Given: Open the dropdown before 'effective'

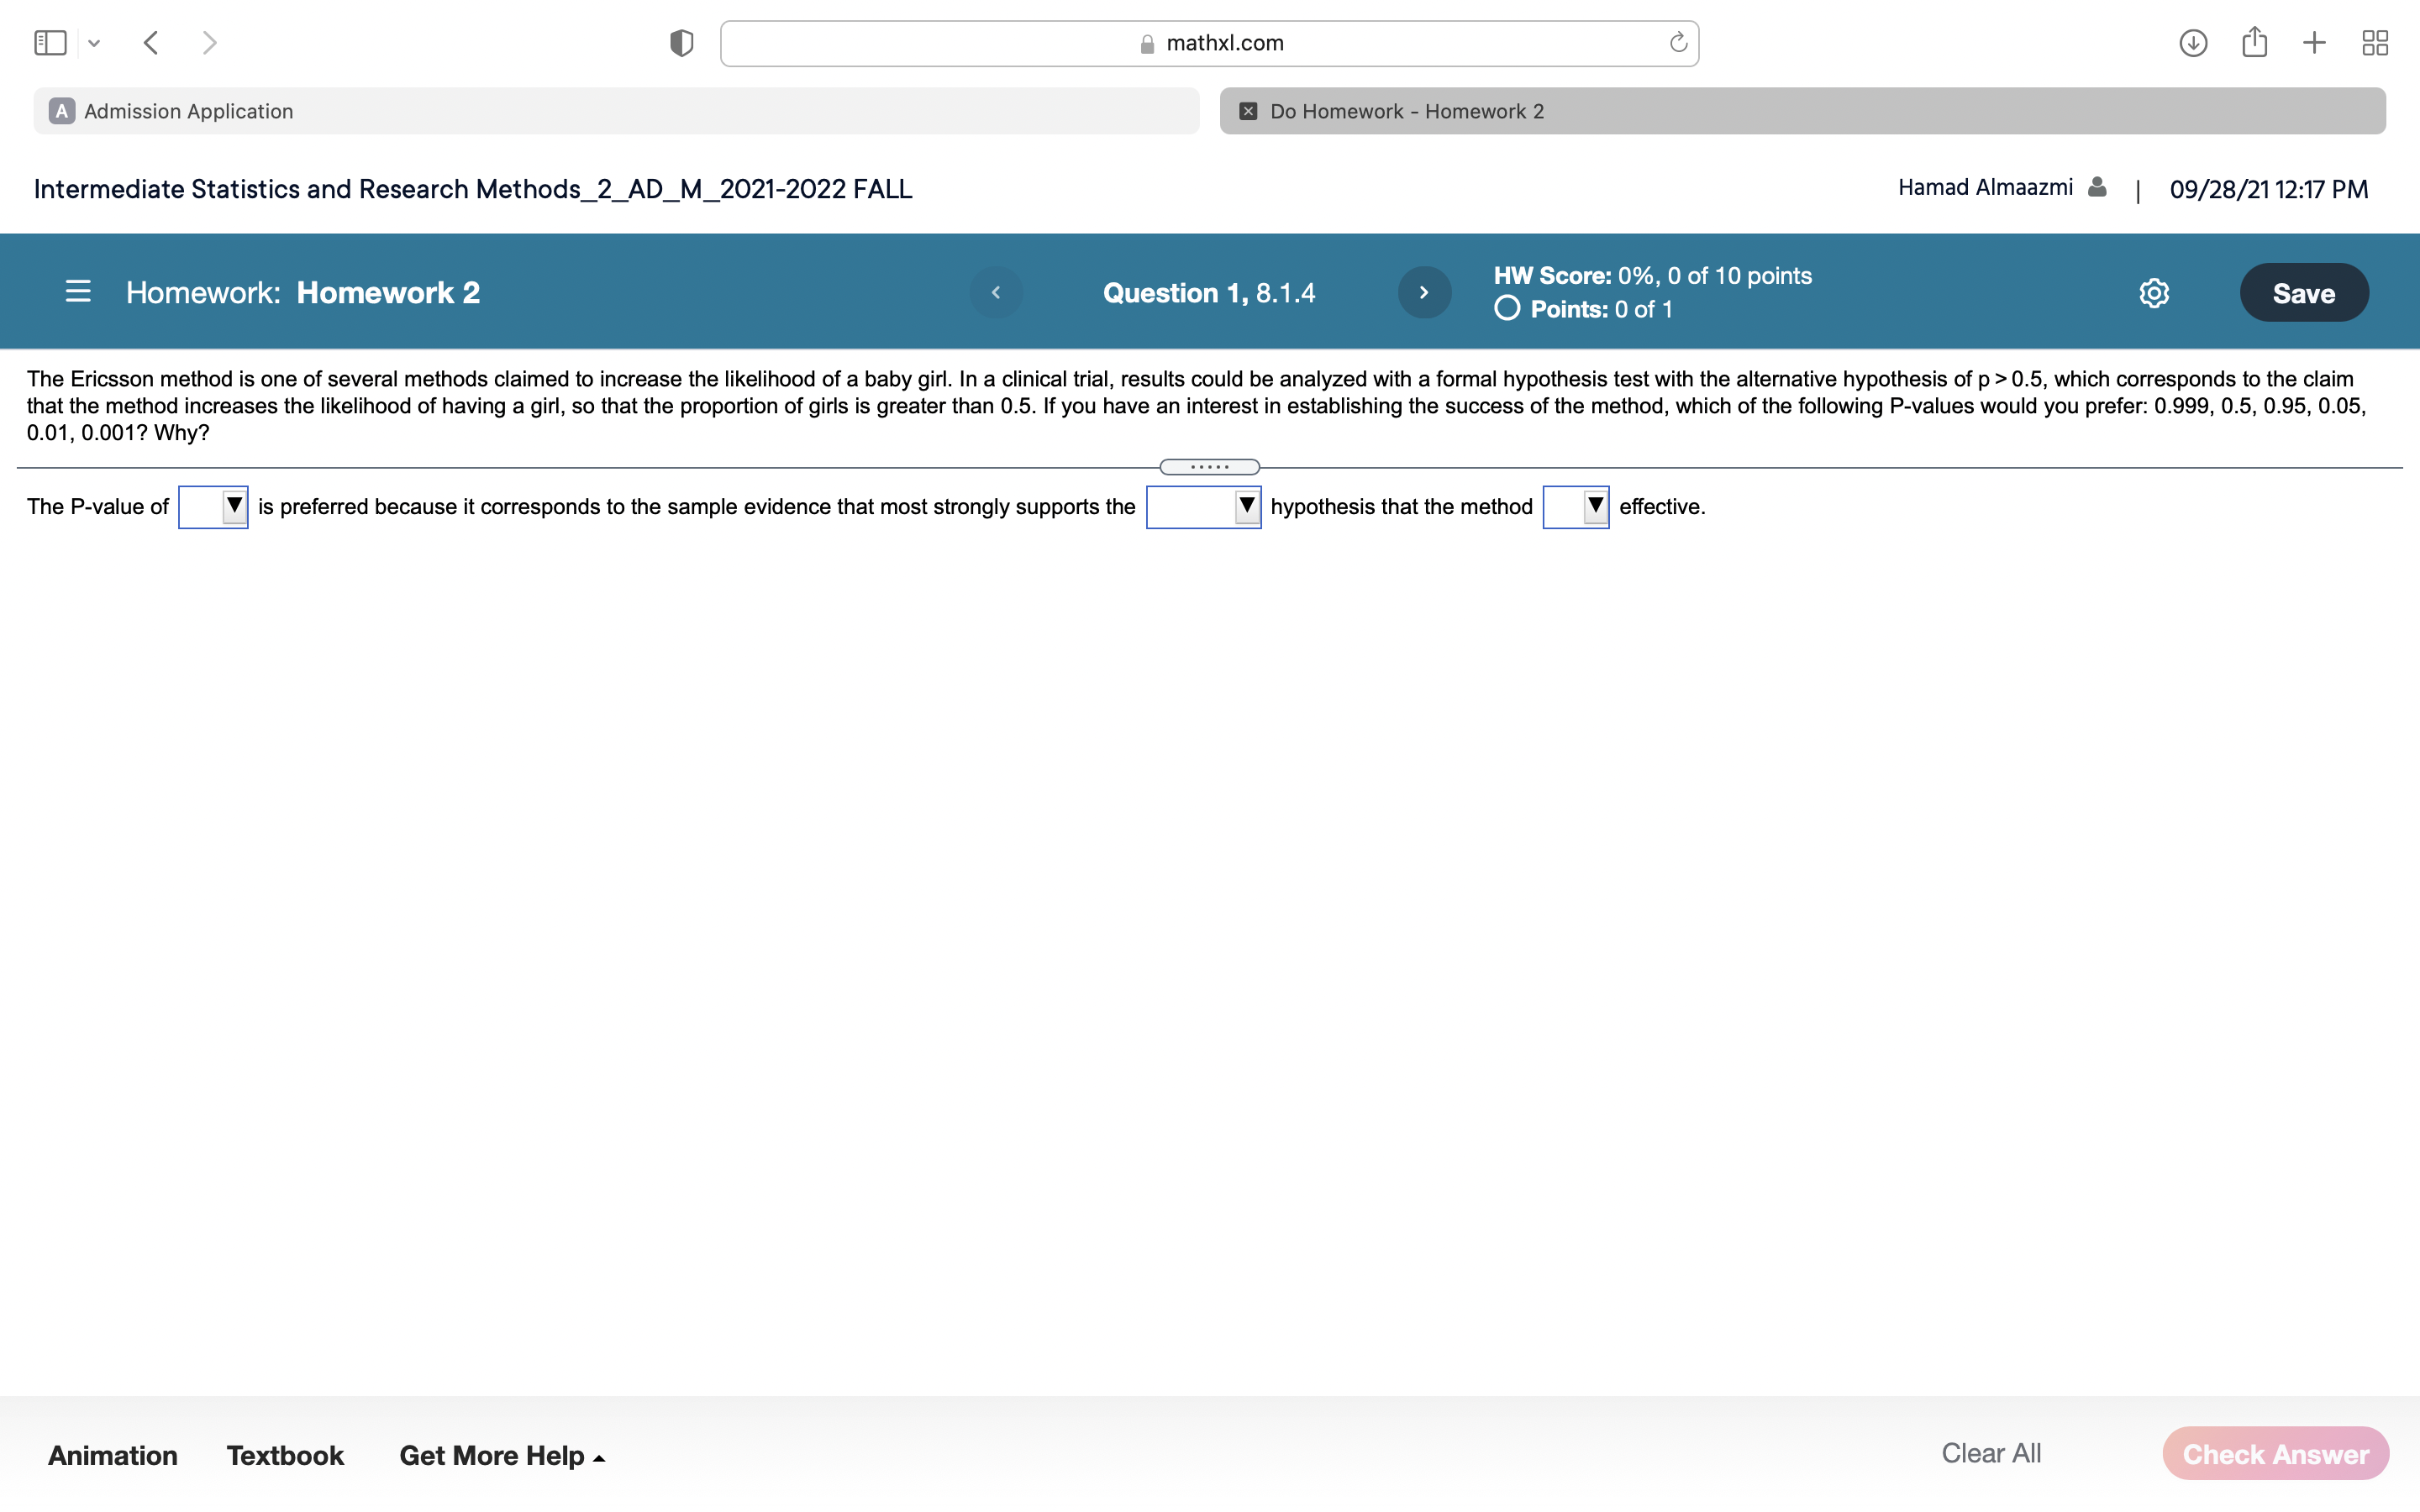Looking at the screenshot, I should coord(1576,507).
